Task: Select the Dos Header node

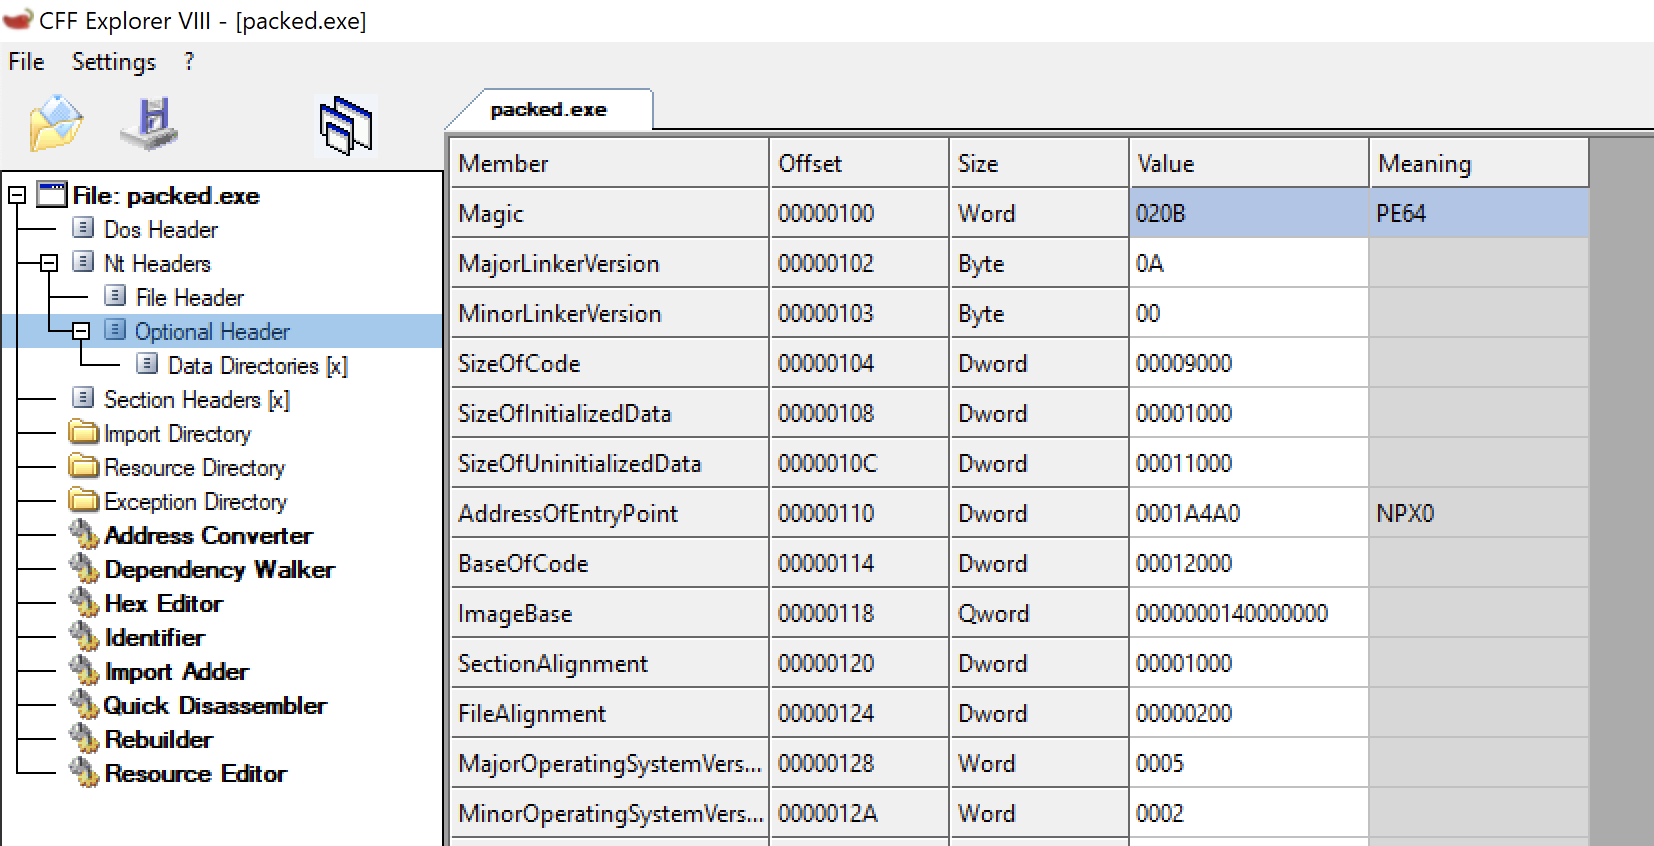Action: click(x=160, y=230)
